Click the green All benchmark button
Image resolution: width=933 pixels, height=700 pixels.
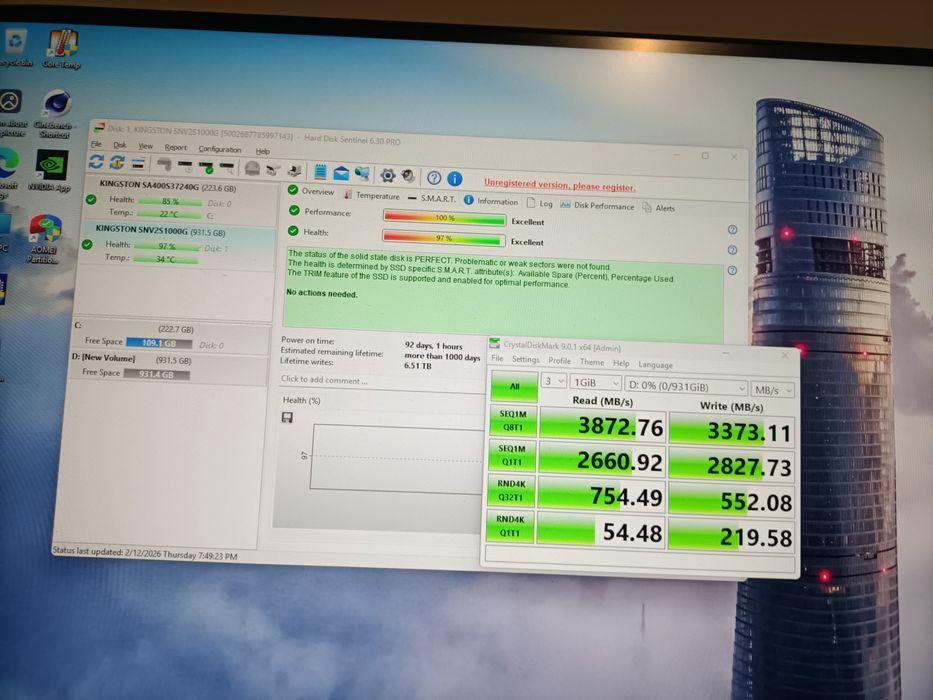(x=514, y=386)
